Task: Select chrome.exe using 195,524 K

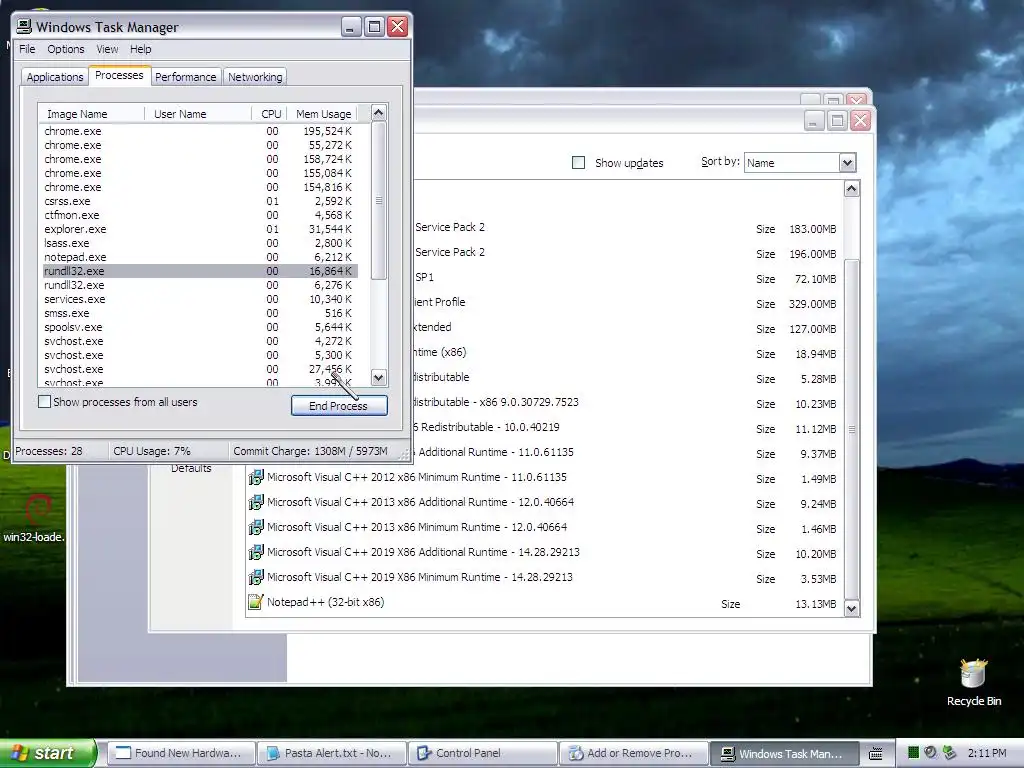Action: pos(200,131)
